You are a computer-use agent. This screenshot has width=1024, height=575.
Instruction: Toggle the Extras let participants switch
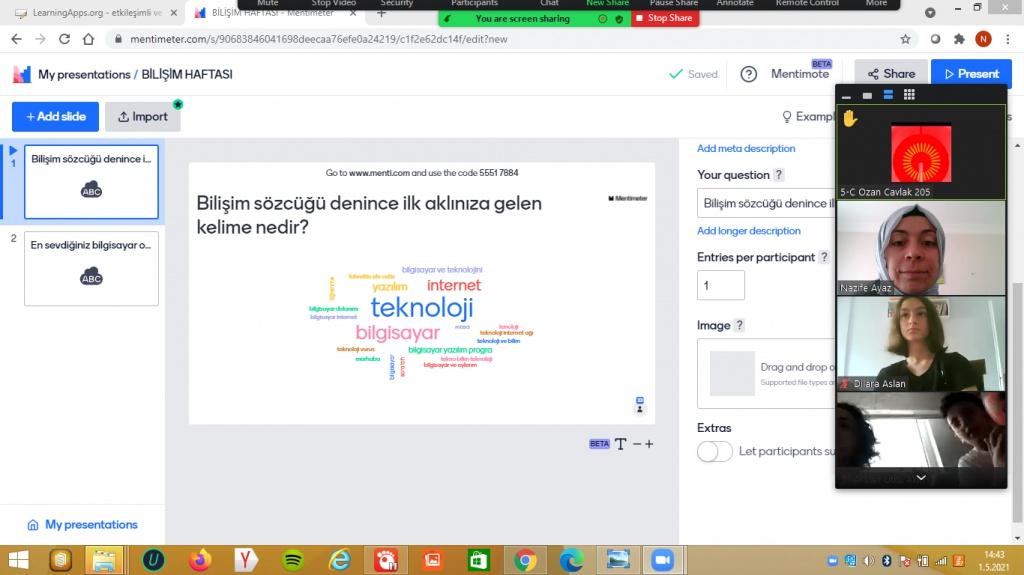(714, 451)
